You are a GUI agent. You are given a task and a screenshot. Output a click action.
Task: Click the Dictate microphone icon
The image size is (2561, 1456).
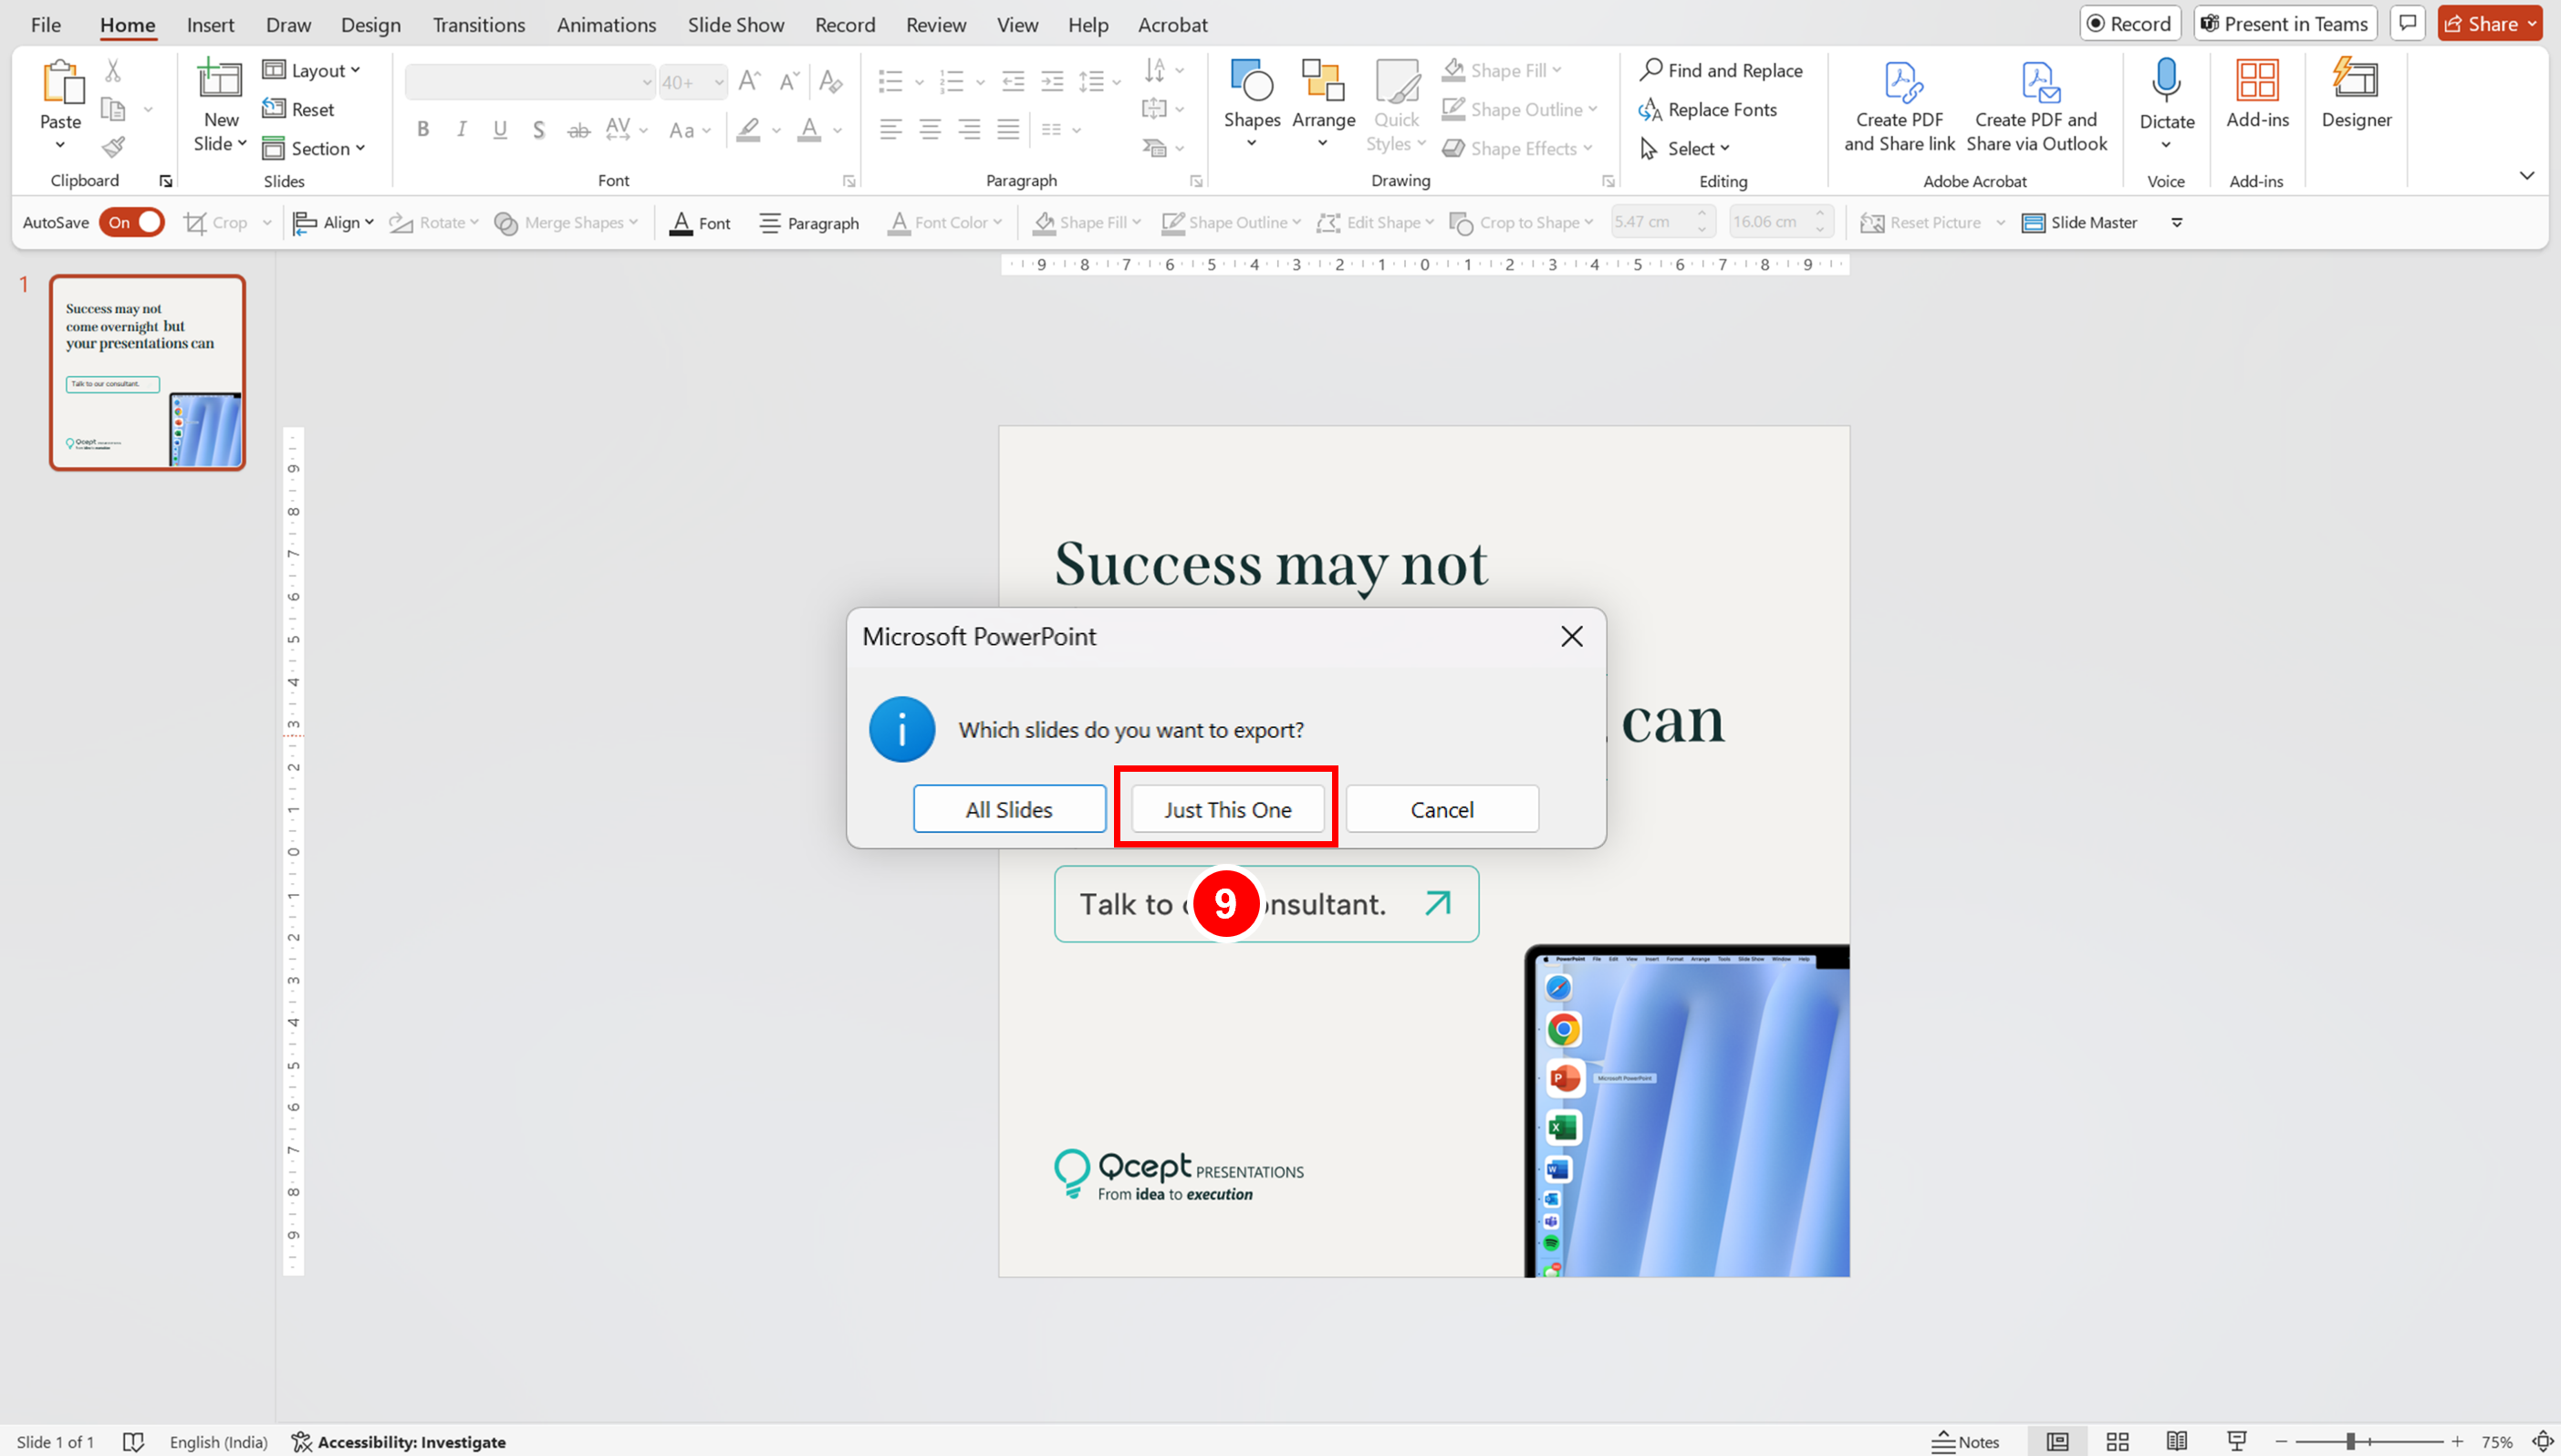tap(2166, 83)
